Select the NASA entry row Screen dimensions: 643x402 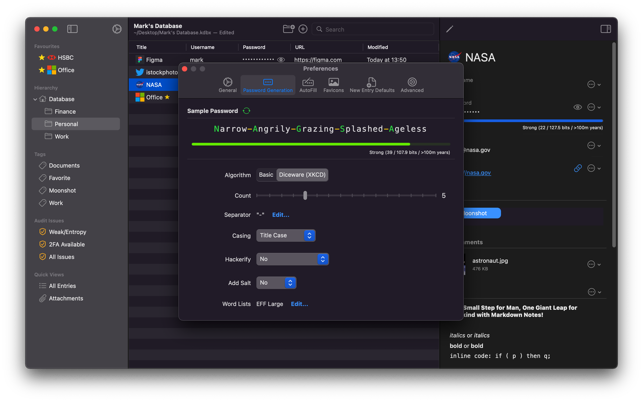[x=154, y=85]
